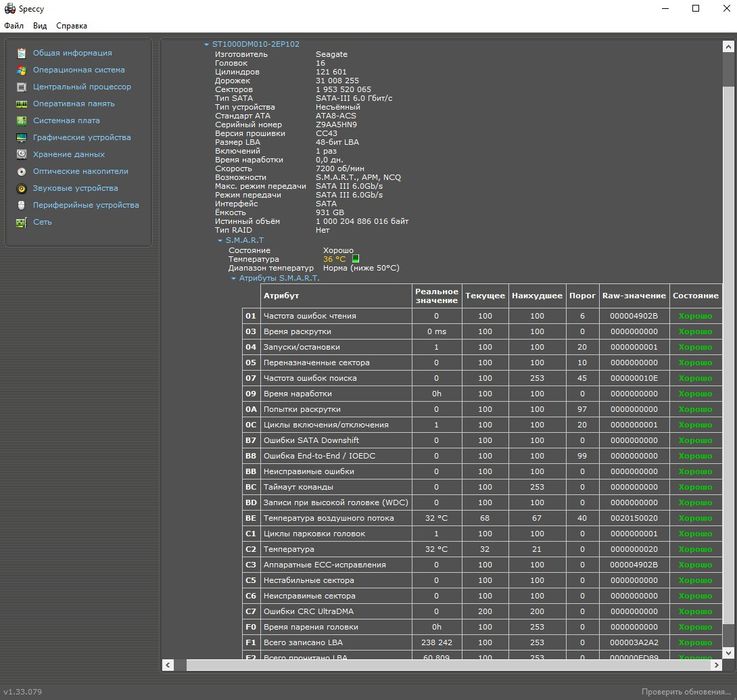Click raw value 000003A2A2
Screen dimensions: 737x700
pyautogui.click(x=634, y=642)
